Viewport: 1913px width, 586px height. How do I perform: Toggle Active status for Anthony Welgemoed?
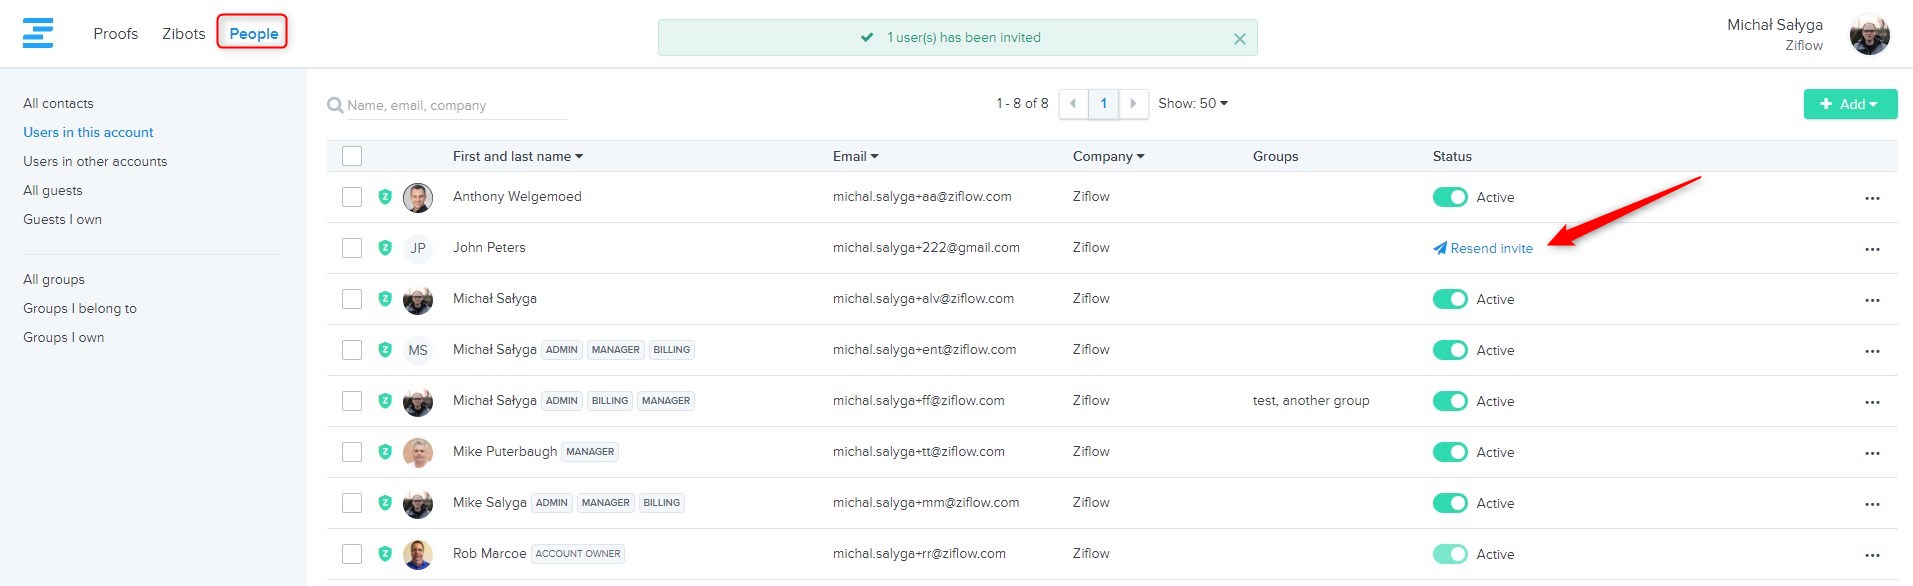1449,198
